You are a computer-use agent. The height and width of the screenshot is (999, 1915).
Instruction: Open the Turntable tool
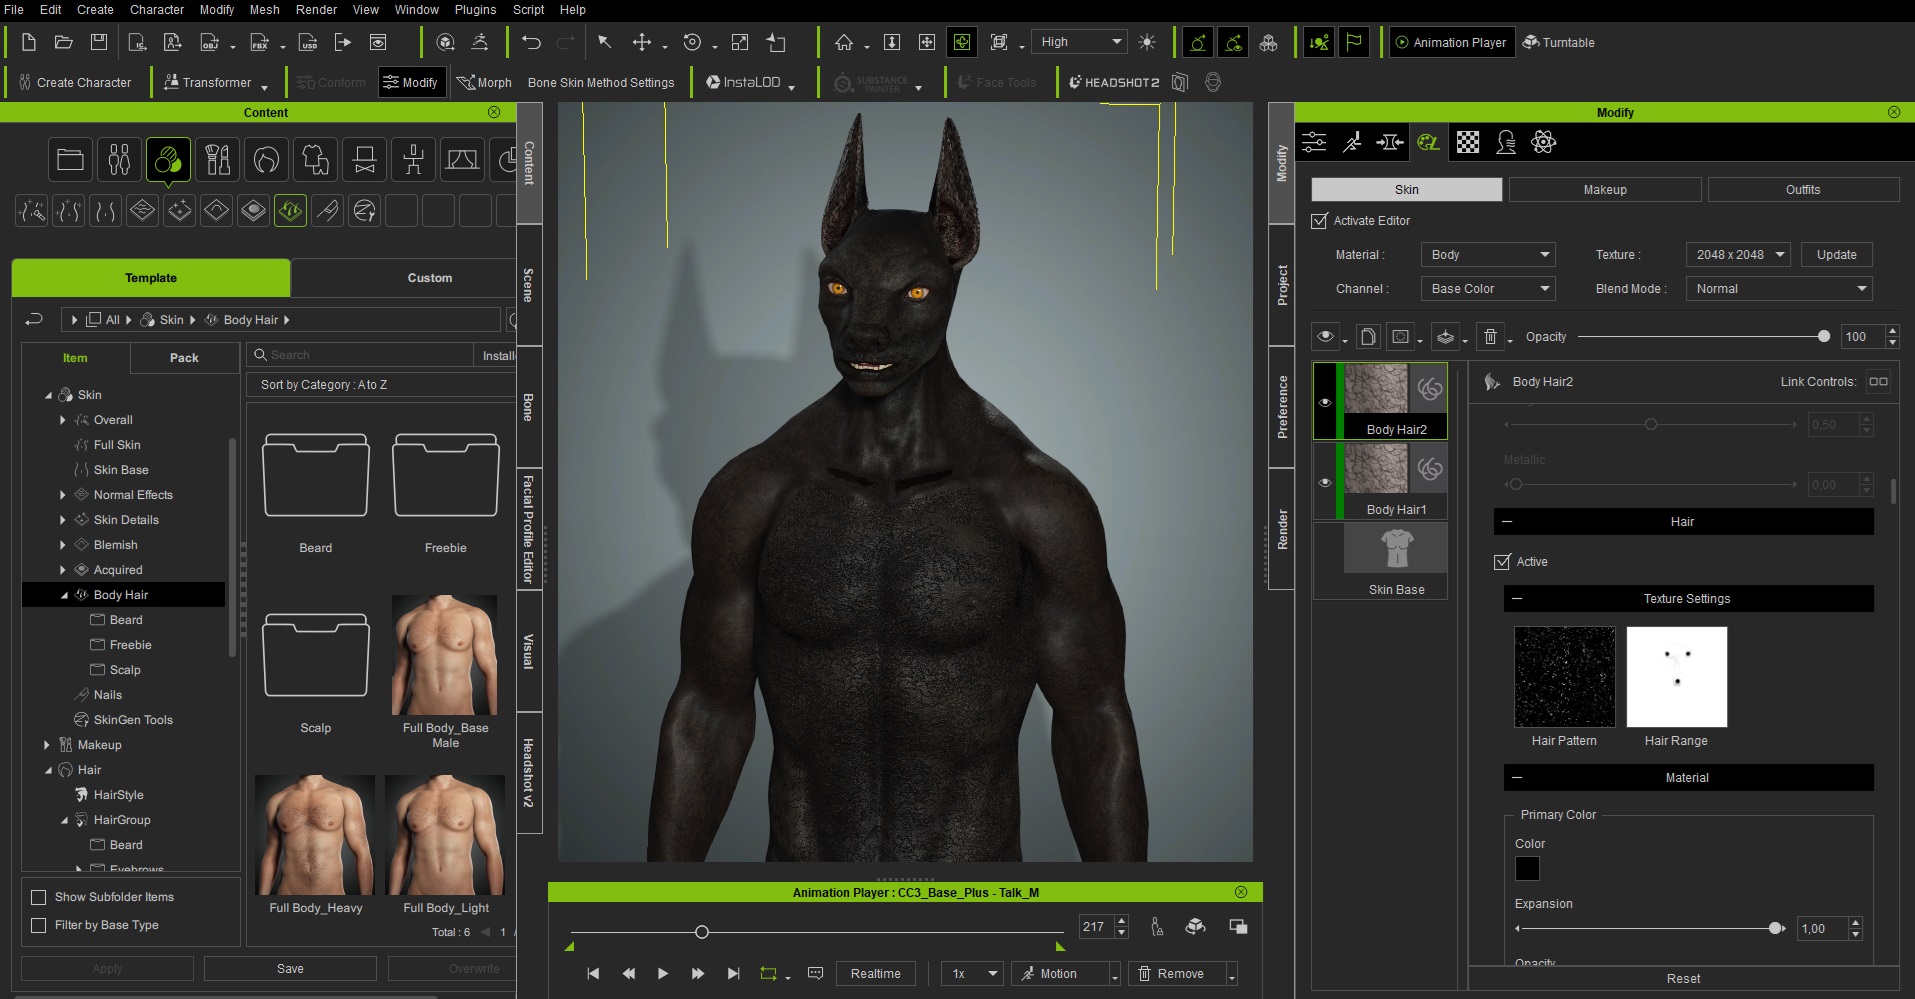pyautogui.click(x=1558, y=42)
